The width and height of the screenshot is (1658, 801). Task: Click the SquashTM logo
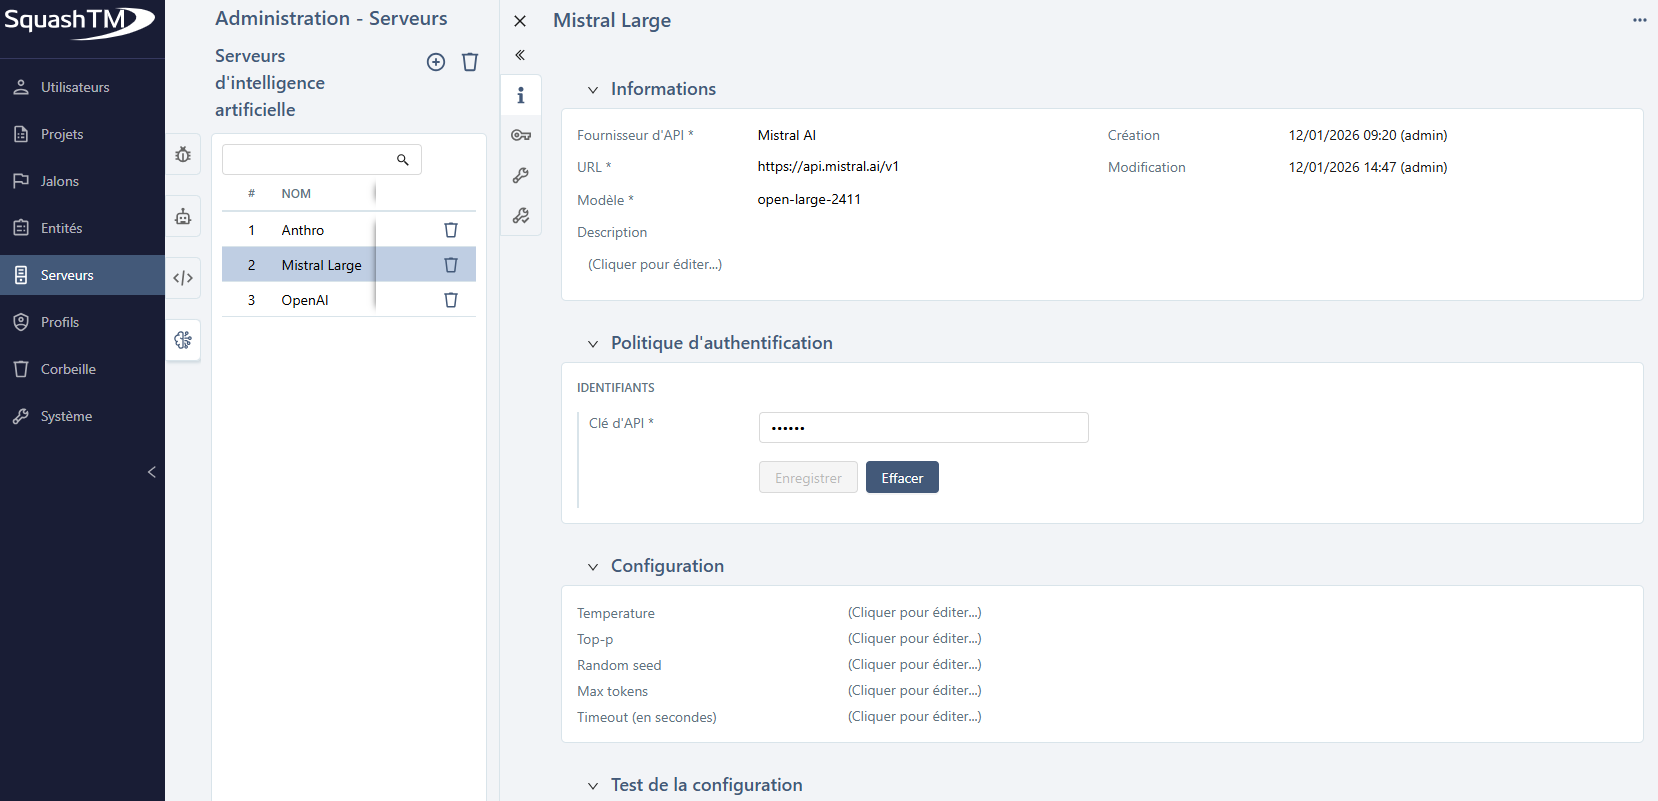coord(80,22)
